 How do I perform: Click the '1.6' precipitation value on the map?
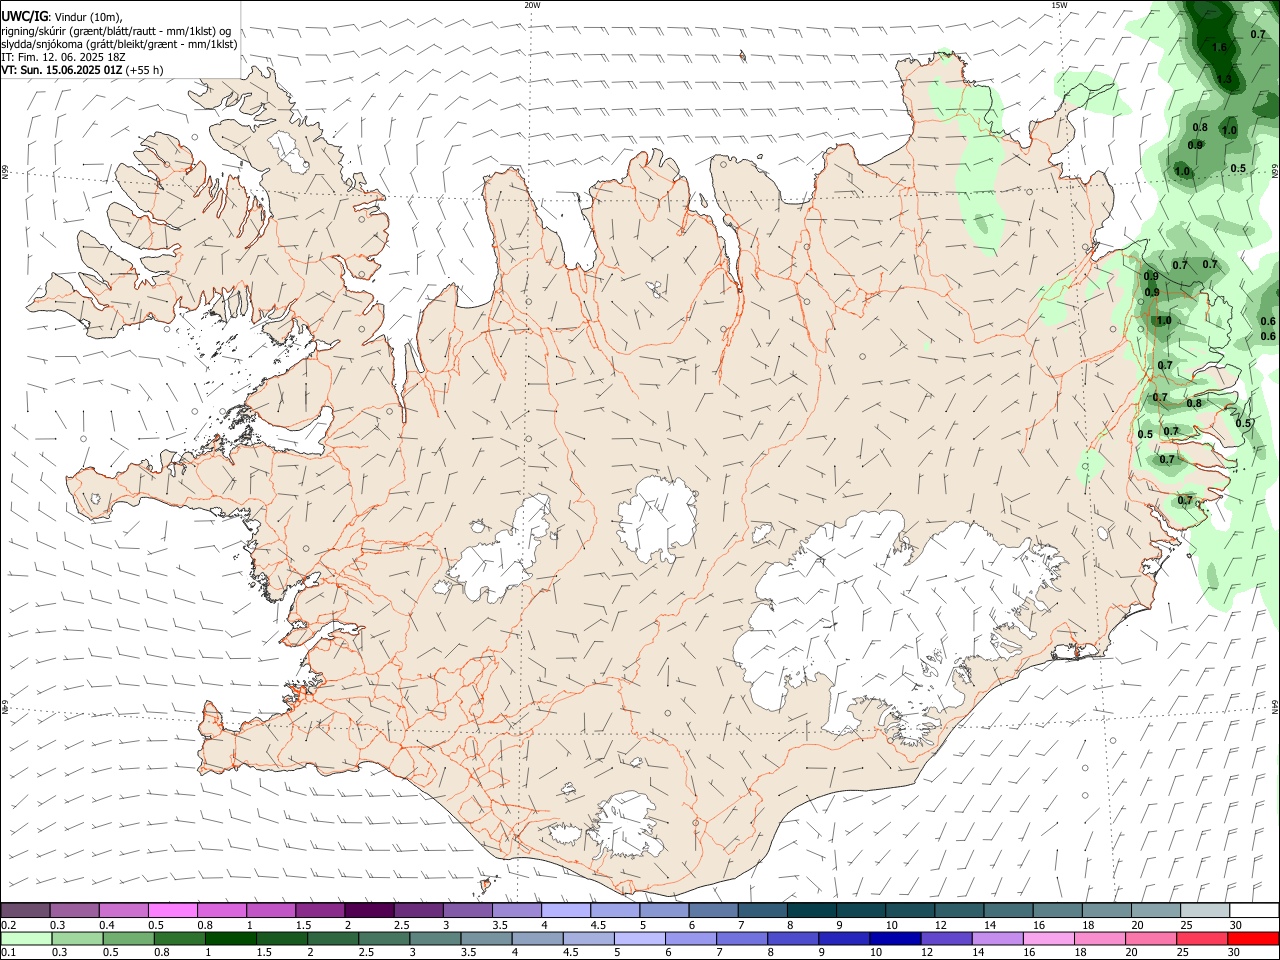[x=1218, y=47]
